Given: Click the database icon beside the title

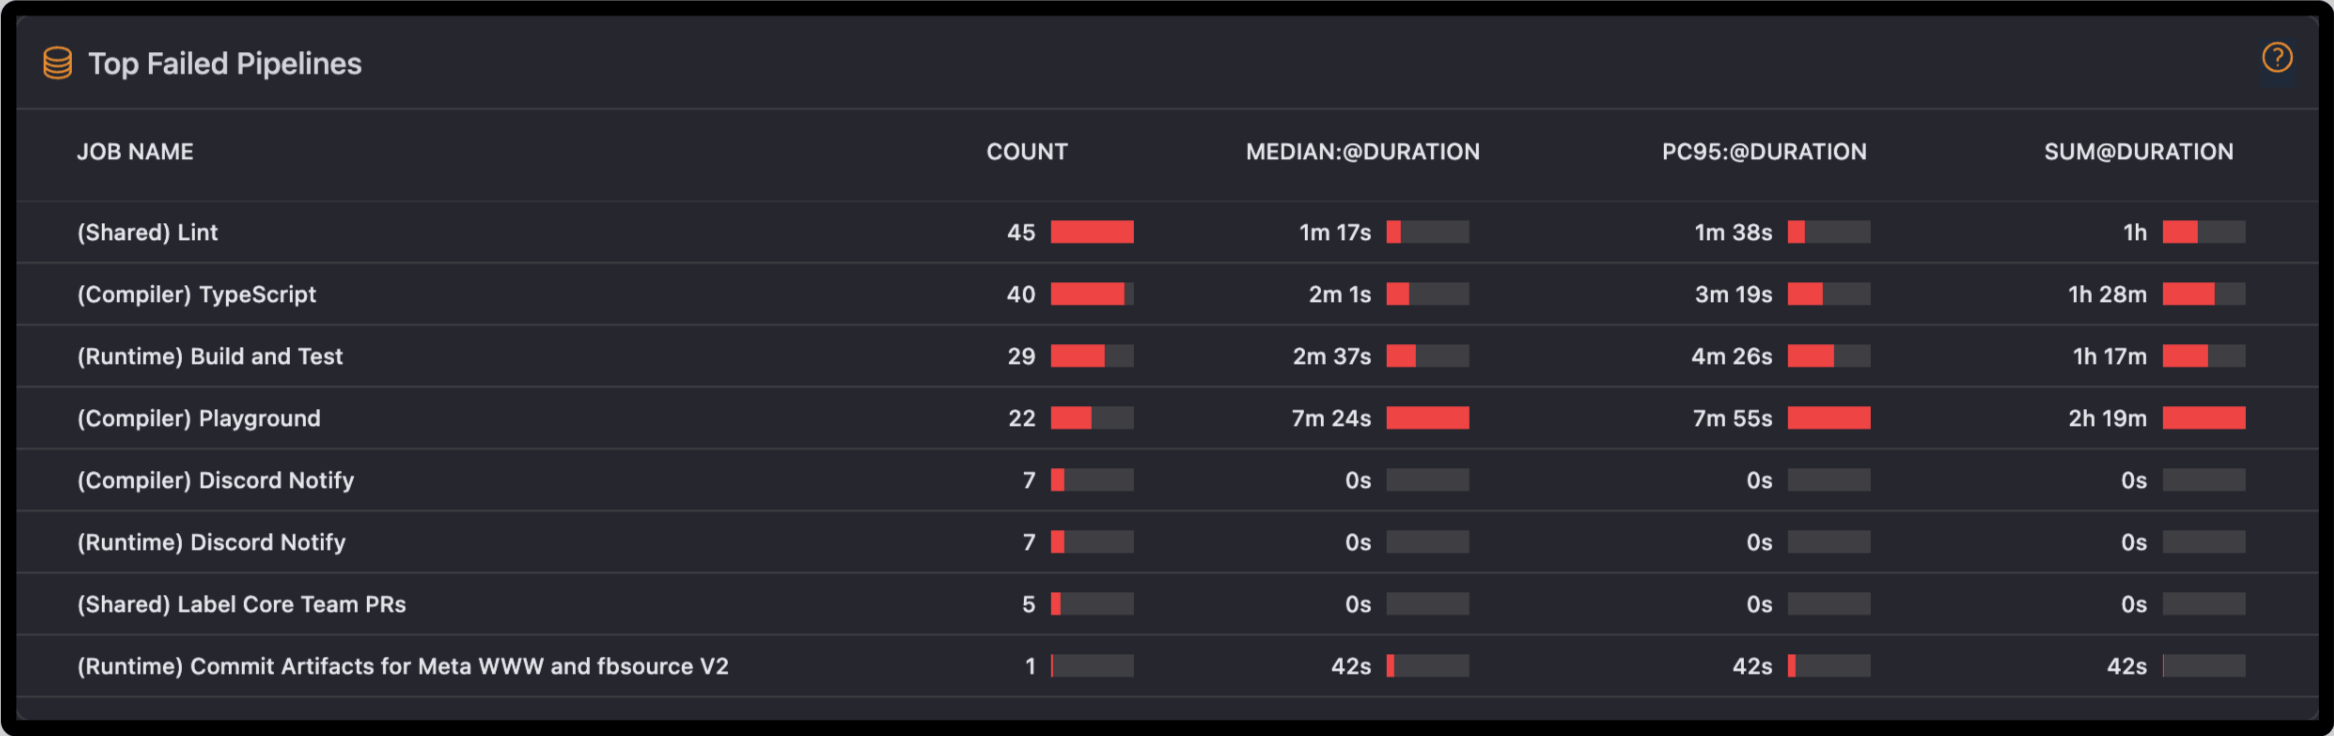Looking at the screenshot, I should tap(58, 63).
